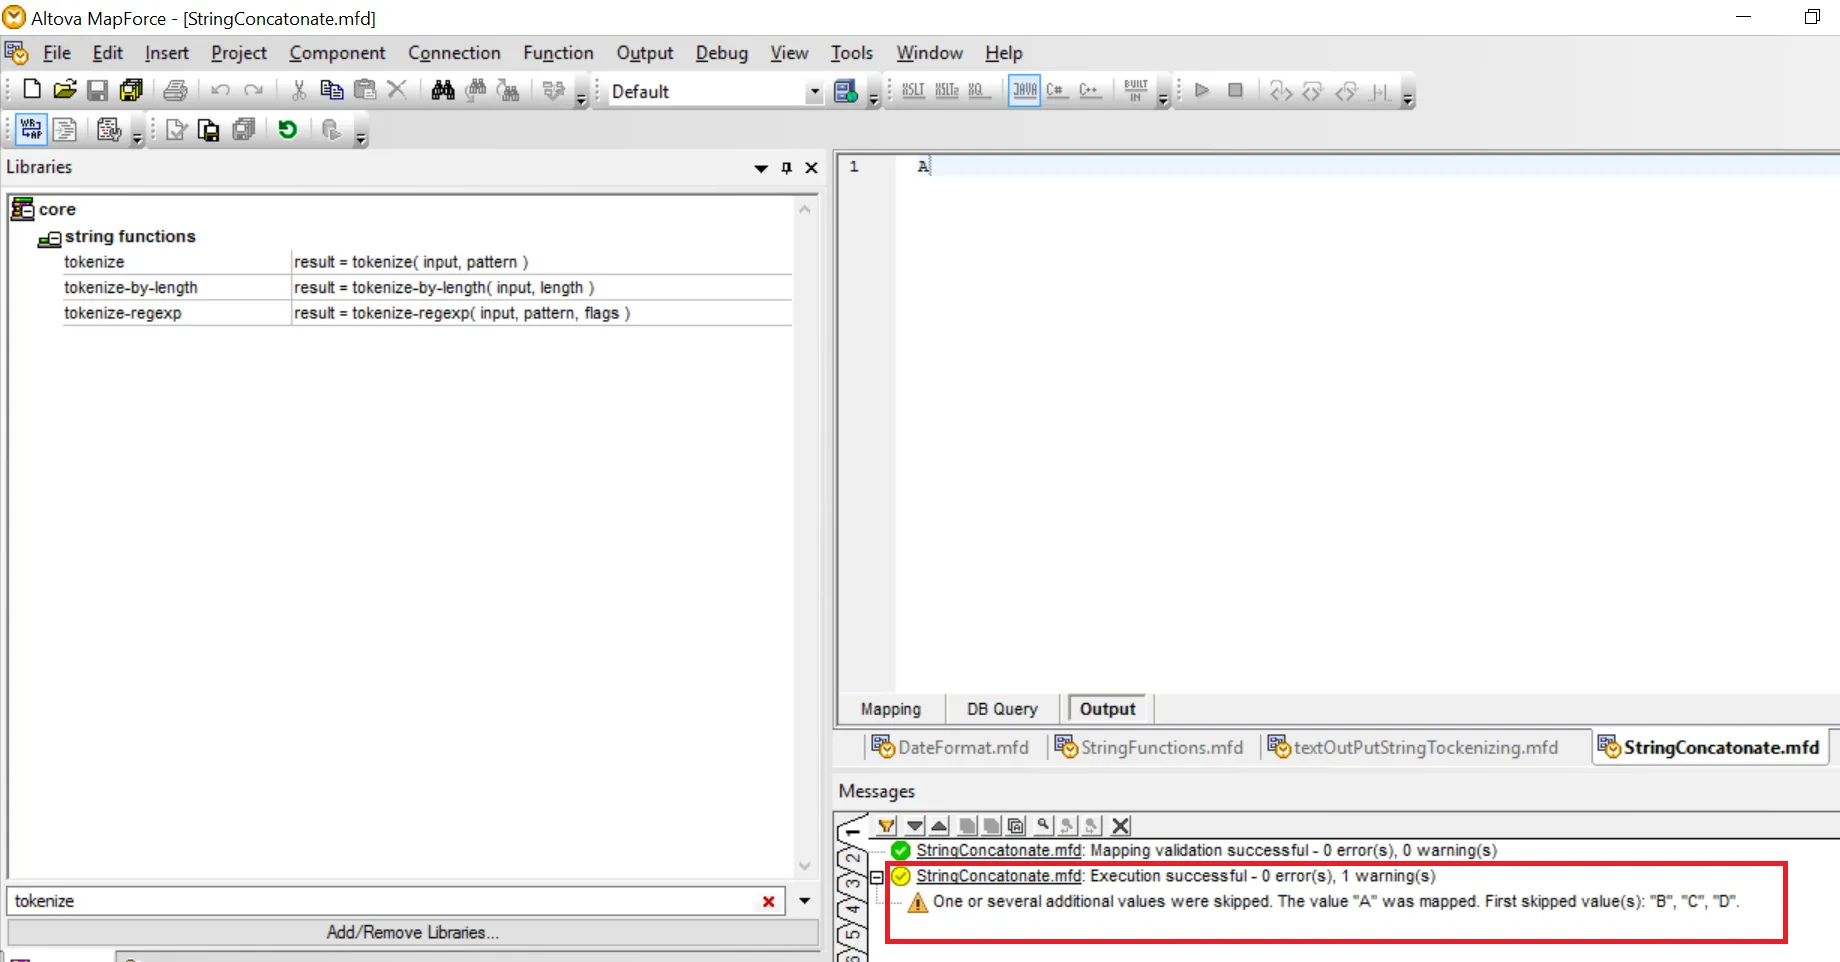Close the Libraries panel

click(811, 168)
